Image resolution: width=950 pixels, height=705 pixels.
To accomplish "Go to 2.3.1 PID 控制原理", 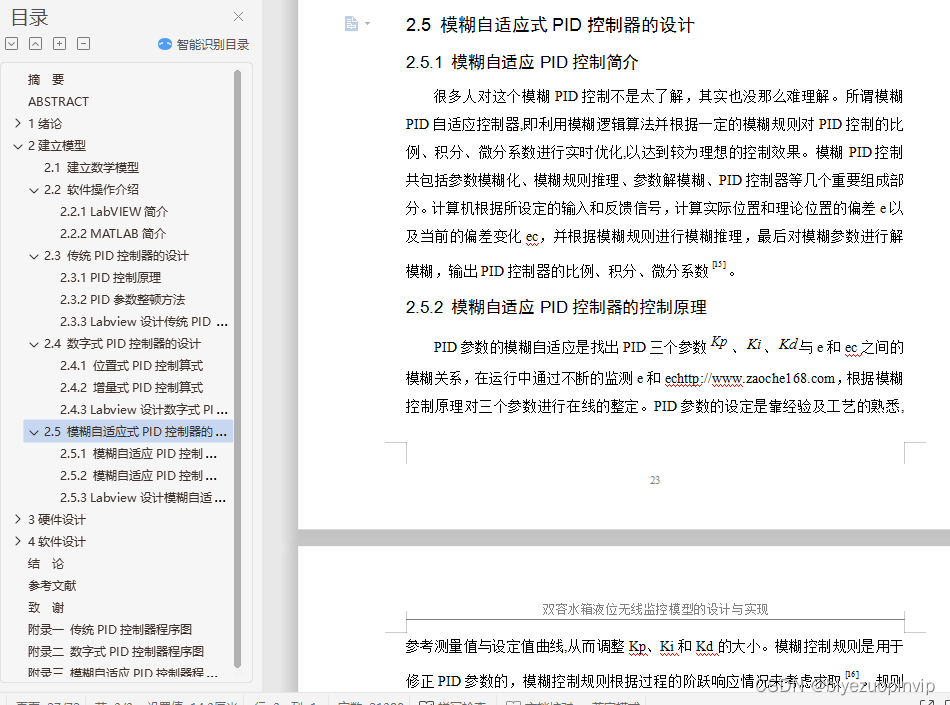I will 110,277.
